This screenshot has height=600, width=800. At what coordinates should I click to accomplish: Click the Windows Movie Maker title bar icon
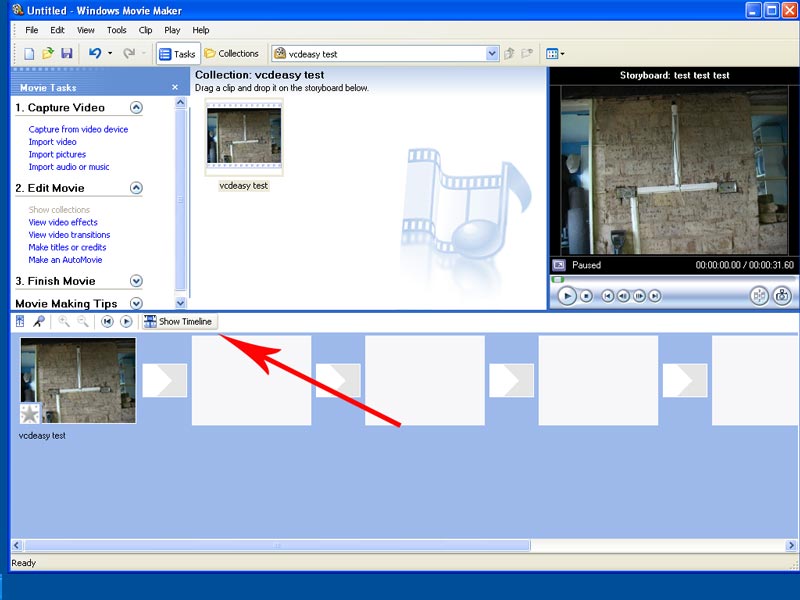[x=18, y=10]
